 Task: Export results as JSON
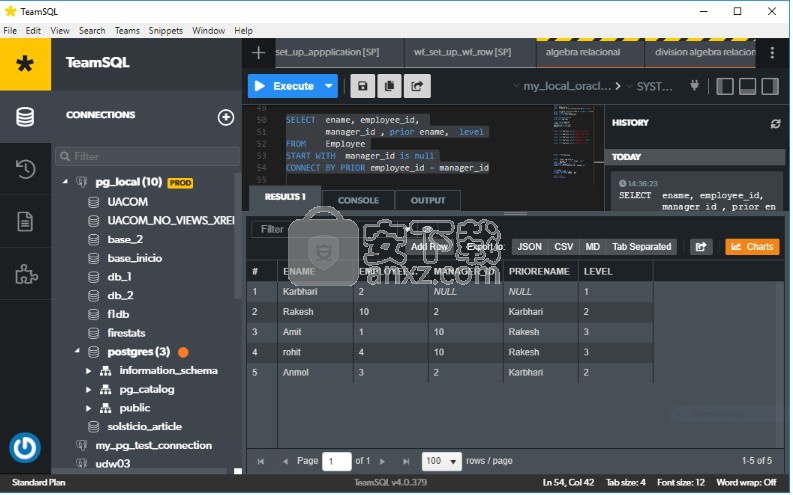coord(530,247)
